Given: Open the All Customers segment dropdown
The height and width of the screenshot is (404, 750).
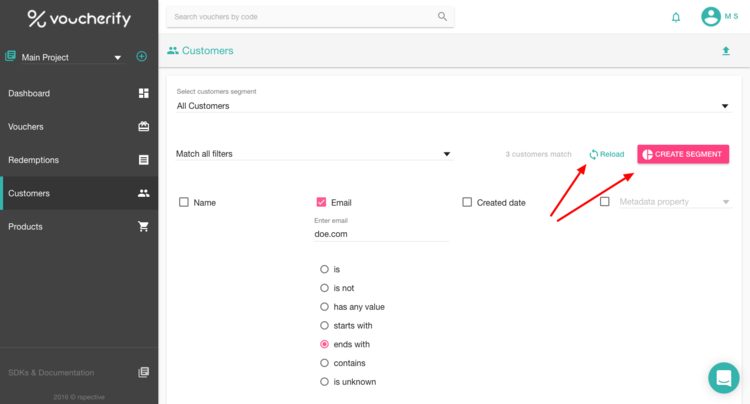Looking at the screenshot, I should [453, 106].
